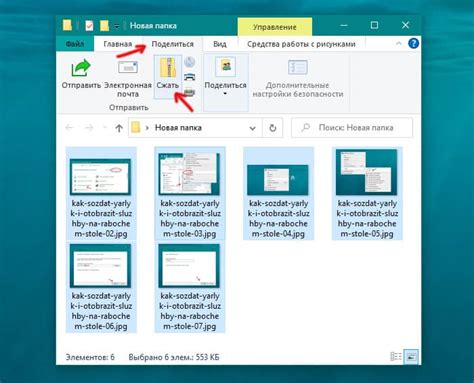Expand the address bar history chevron

tap(252, 128)
